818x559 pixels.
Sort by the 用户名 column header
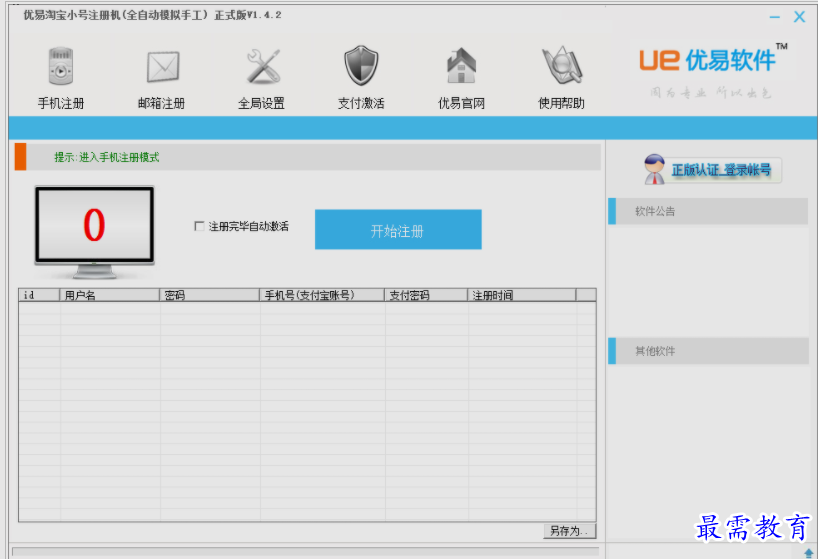[x=110, y=295]
